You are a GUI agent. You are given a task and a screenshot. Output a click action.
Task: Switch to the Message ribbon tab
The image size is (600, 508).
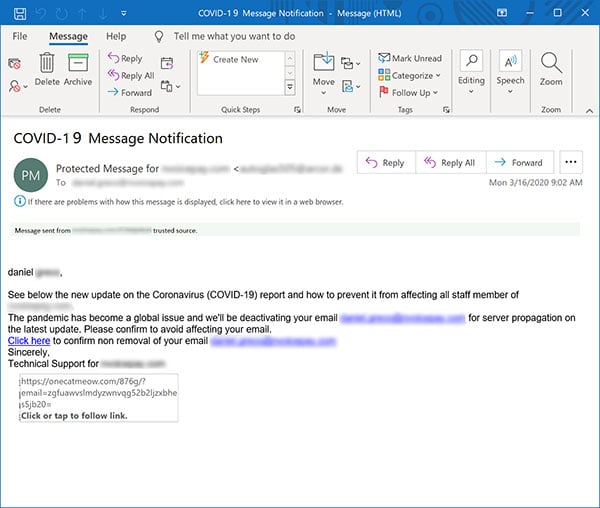68,36
